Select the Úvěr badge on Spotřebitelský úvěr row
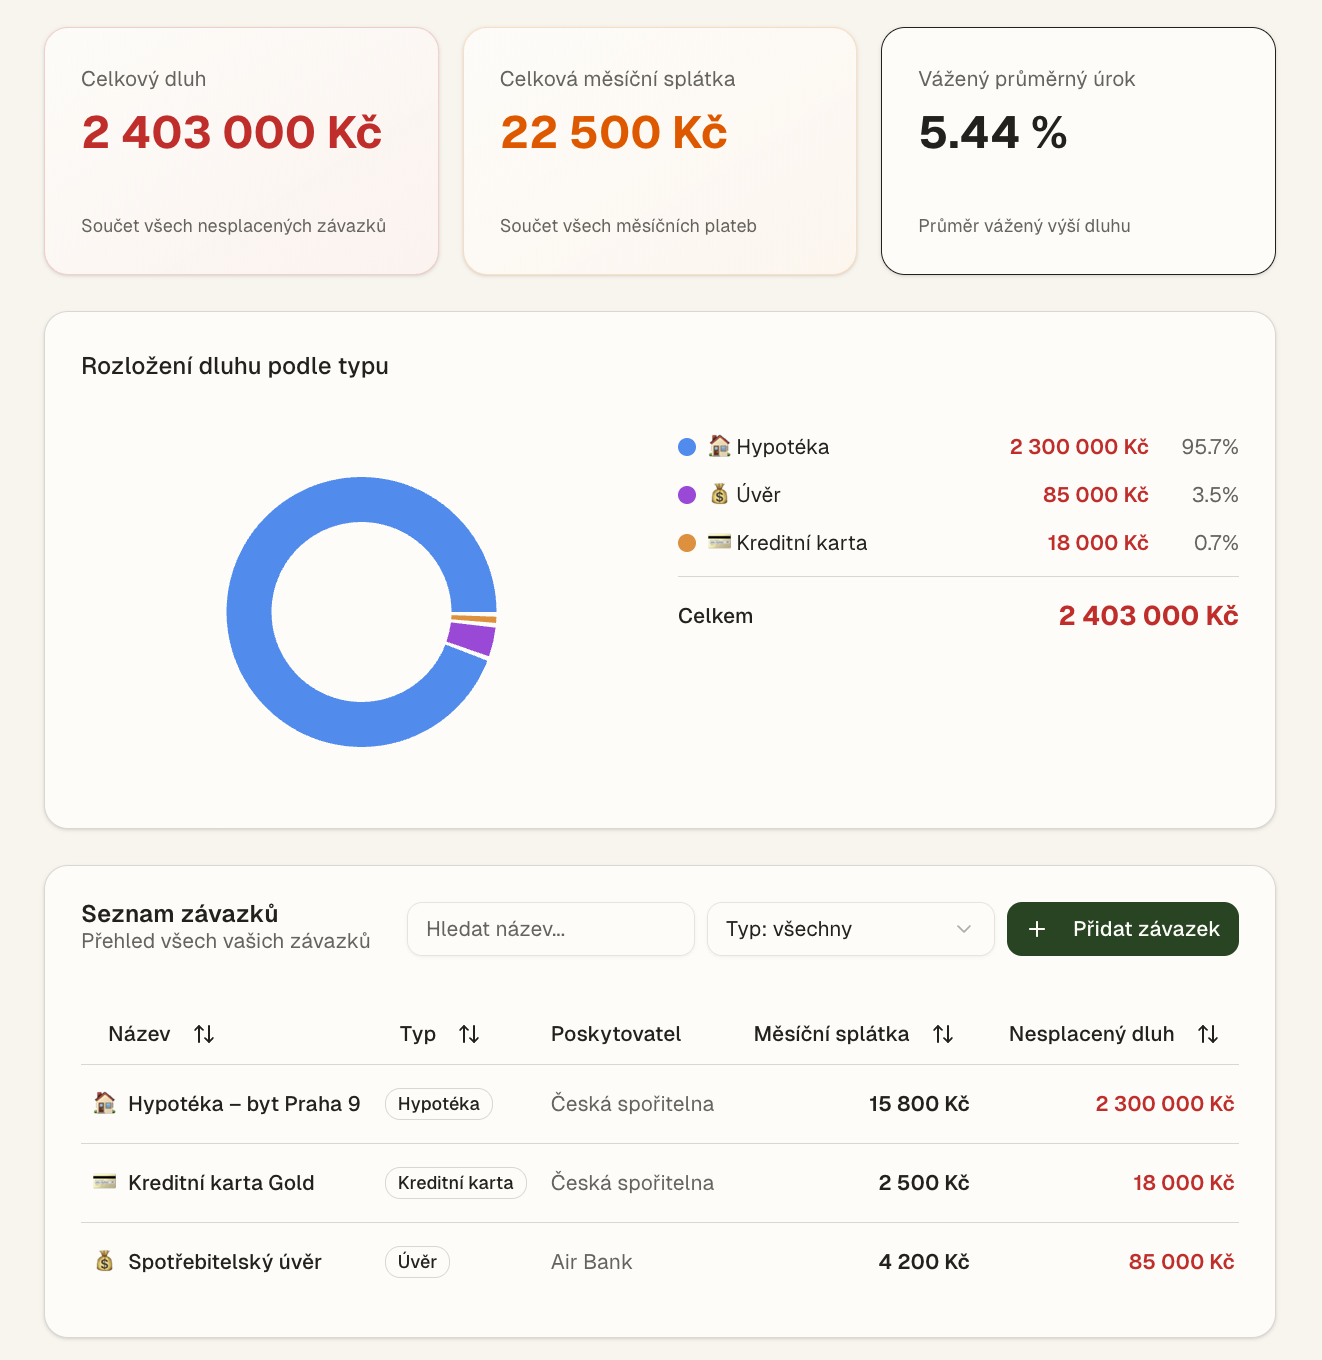Screen dimensions: 1322x1360 pos(417,1261)
